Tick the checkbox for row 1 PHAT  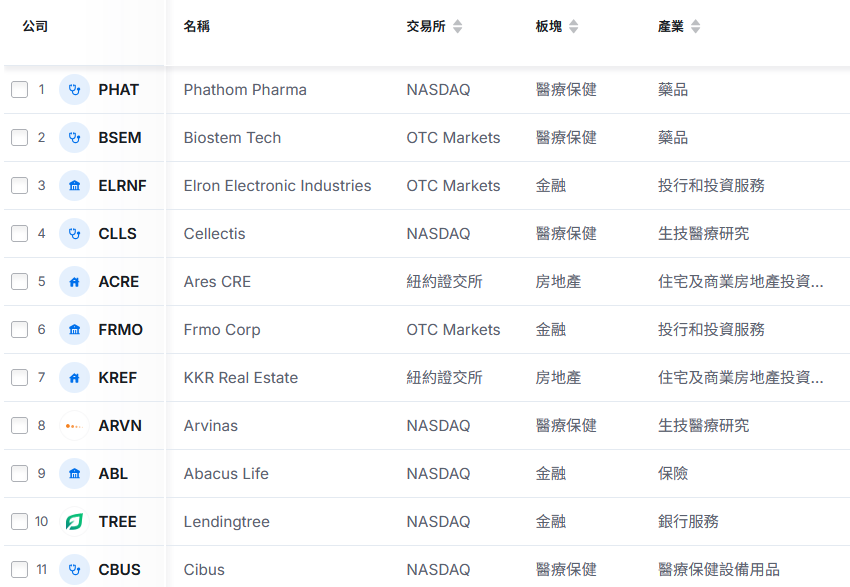click(x=20, y=89)
